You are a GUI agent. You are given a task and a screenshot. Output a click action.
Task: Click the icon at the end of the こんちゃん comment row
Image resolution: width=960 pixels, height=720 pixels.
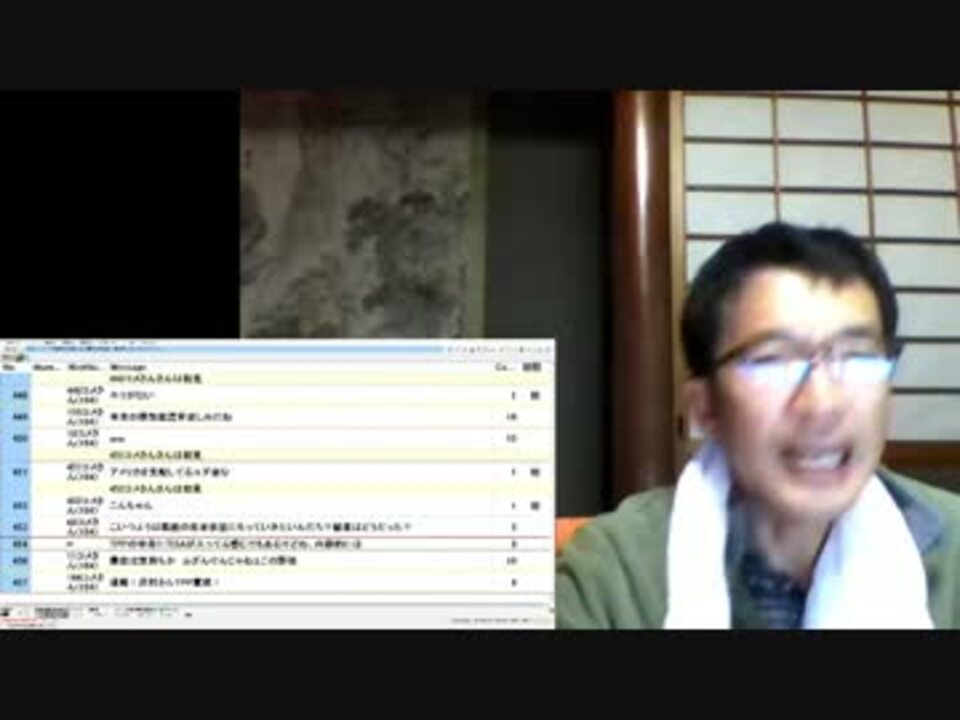pyautogui.click(x=534, y=506)
